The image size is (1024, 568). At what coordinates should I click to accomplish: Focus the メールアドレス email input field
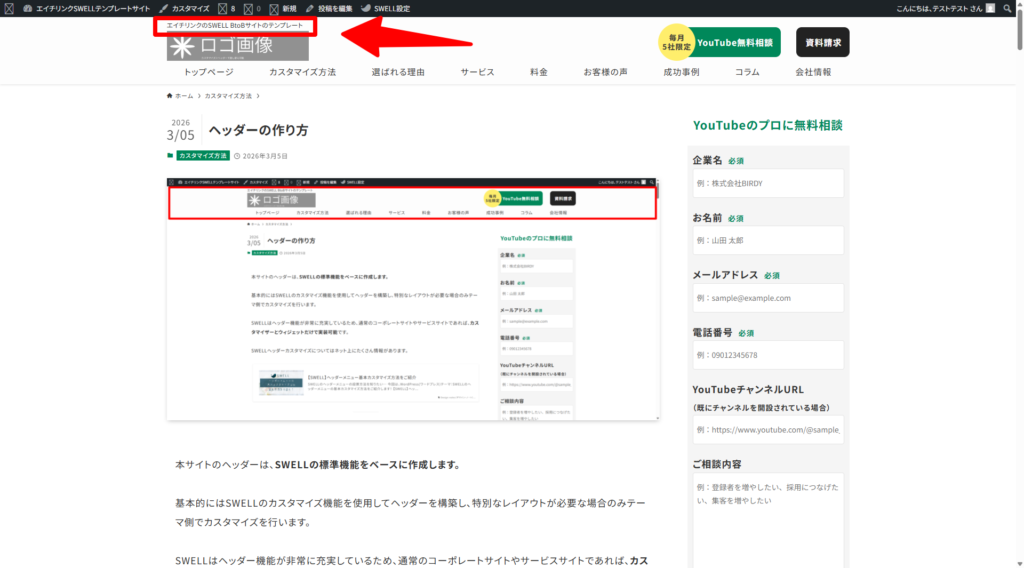(x=767, y=298)
